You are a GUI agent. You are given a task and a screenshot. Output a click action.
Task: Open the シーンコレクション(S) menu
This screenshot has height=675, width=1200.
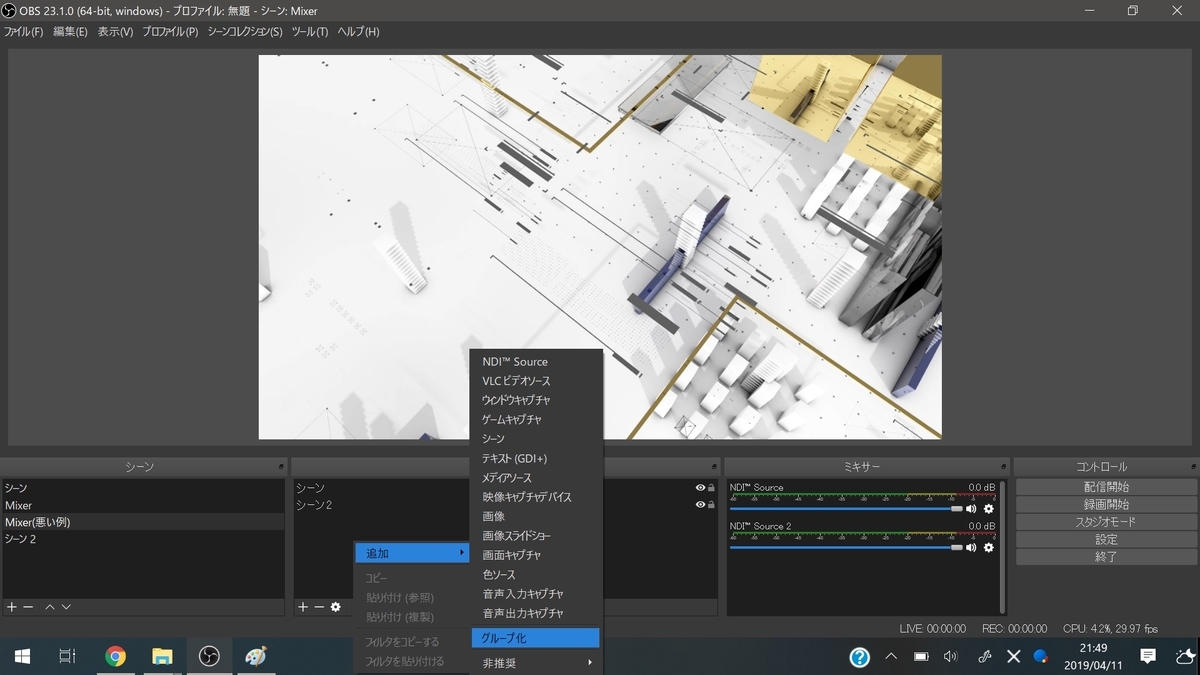point(245,32)
